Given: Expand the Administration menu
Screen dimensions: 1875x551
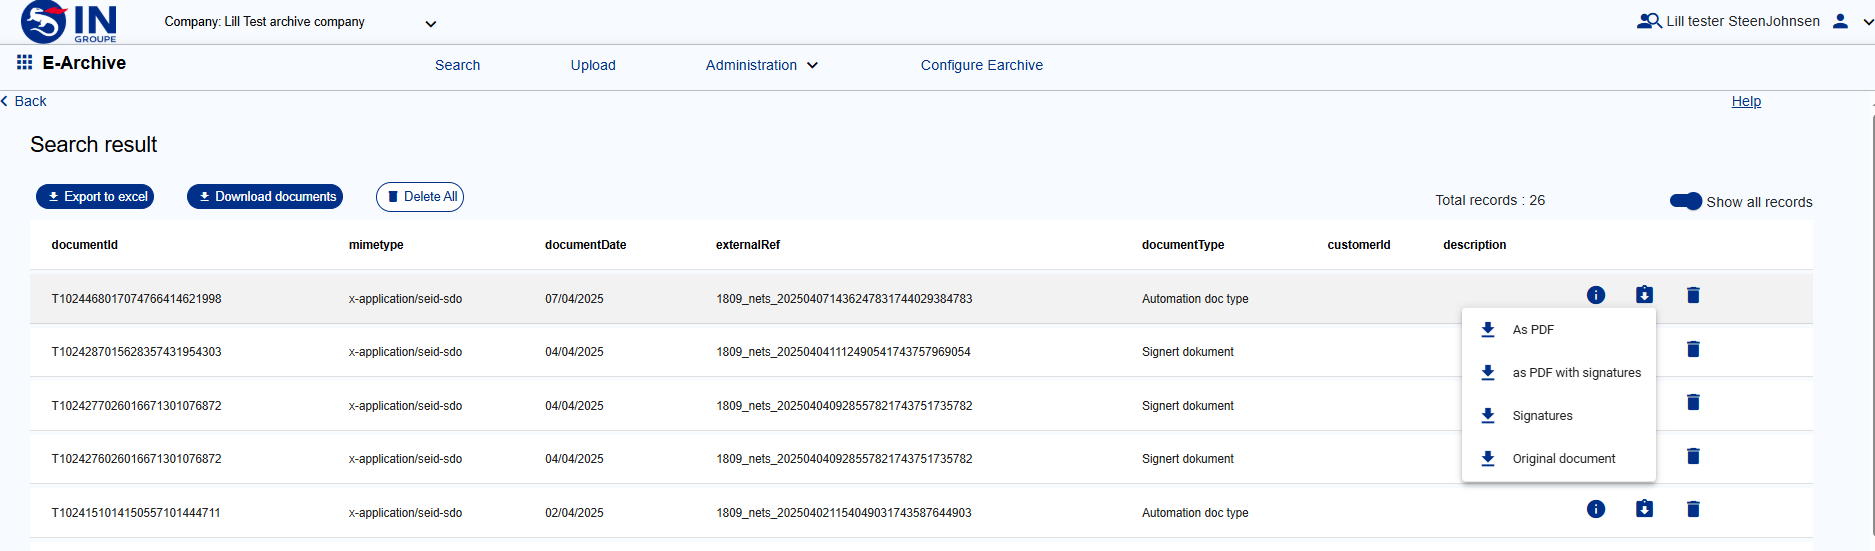Looking at the screenshot, I should pos(761,65).
